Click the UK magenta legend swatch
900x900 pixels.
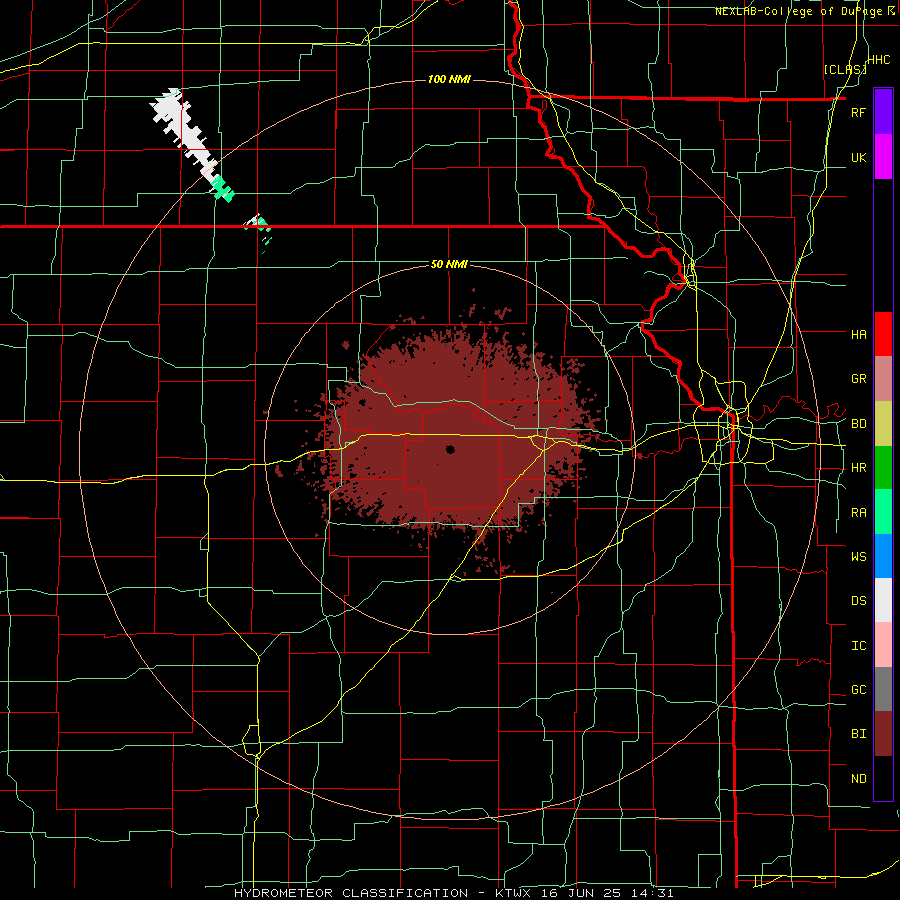(x=883, y=157)
